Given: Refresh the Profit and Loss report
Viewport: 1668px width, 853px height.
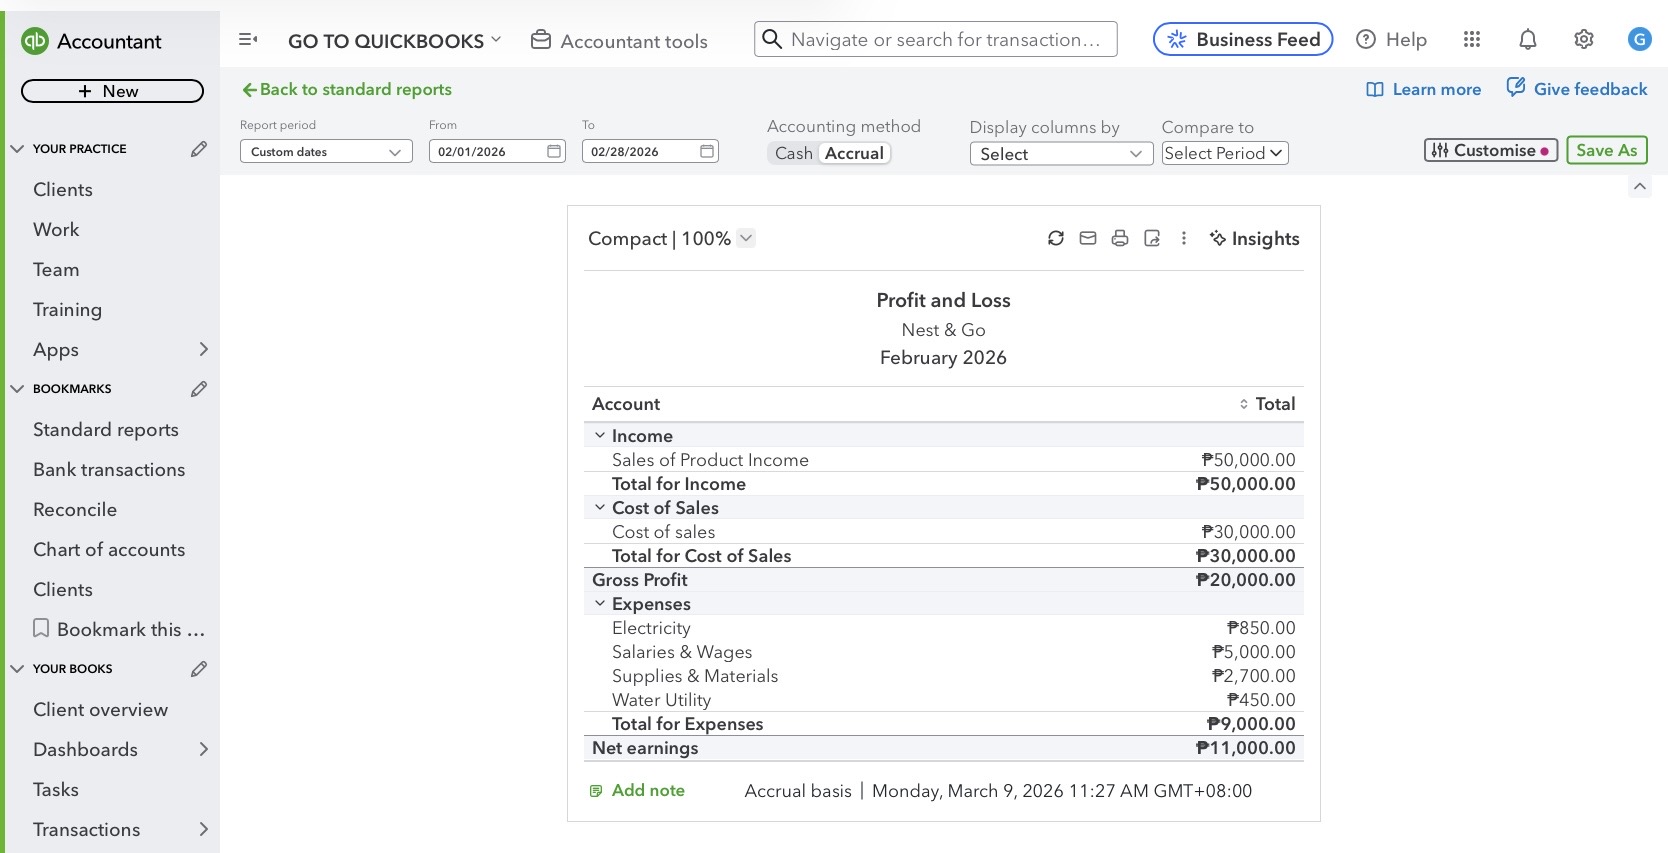Looking at the screenshot, I should [1055, 238].
